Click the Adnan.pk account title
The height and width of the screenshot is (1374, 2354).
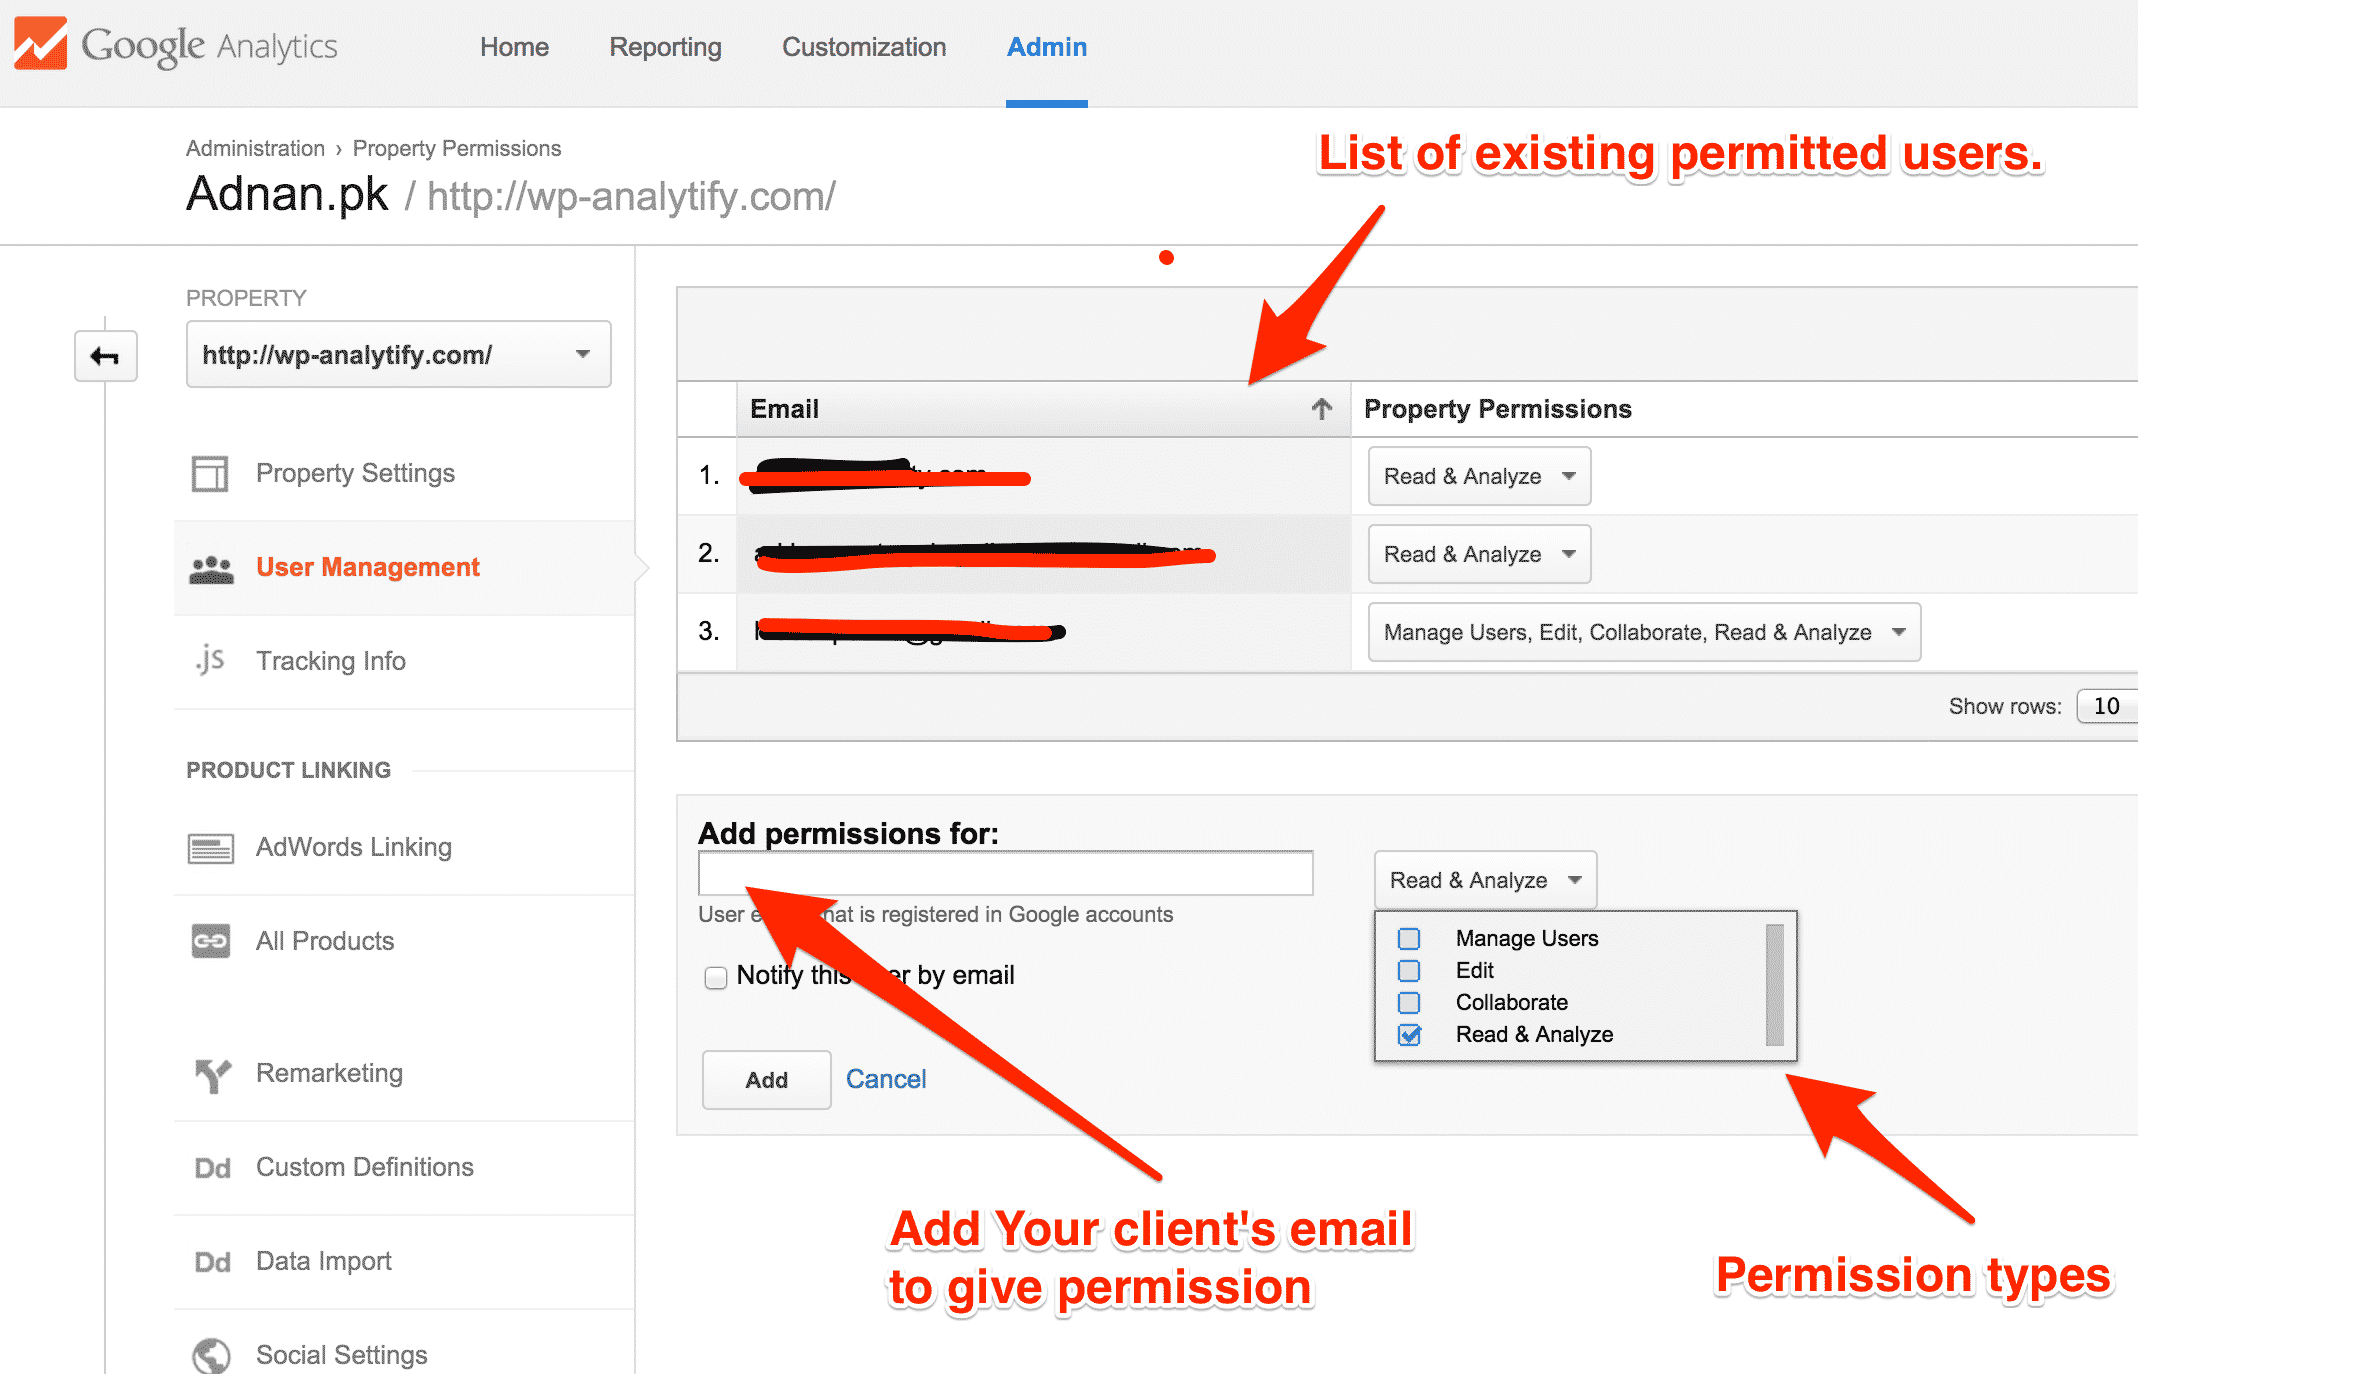[287, 194]
